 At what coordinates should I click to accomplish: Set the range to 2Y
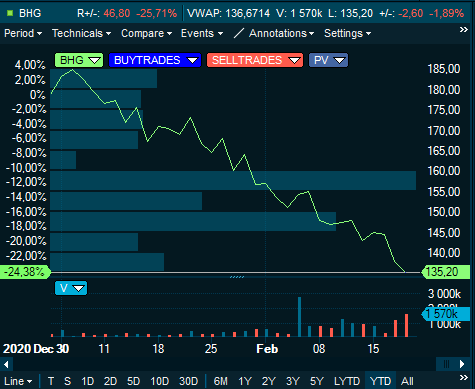tap(269, 381)
